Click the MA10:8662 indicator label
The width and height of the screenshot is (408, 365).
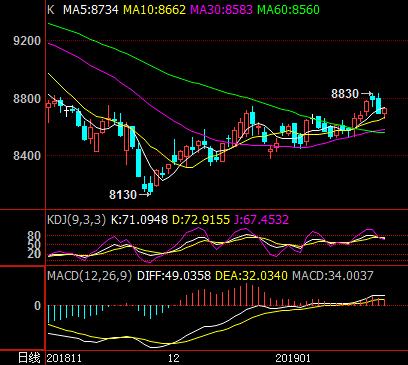[x=155, y=9]
